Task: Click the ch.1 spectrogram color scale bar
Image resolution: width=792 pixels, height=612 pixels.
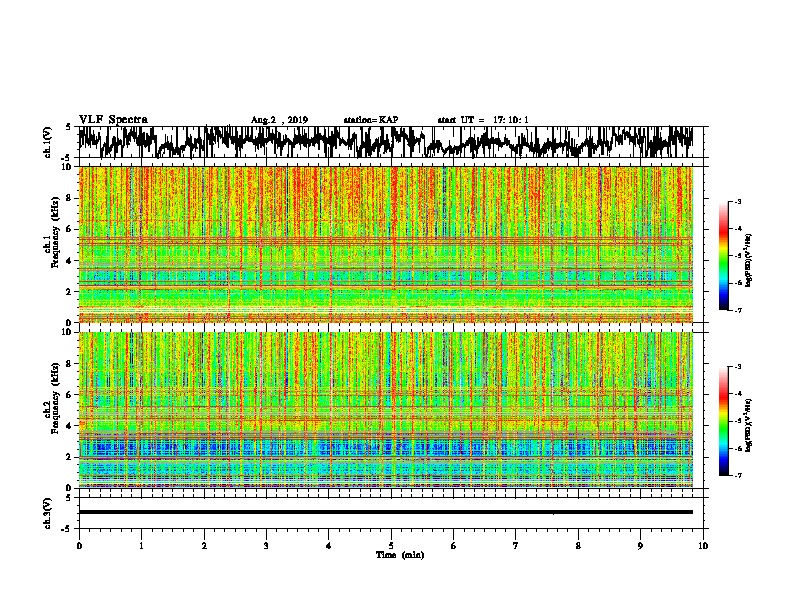Action: click(724, 256)
